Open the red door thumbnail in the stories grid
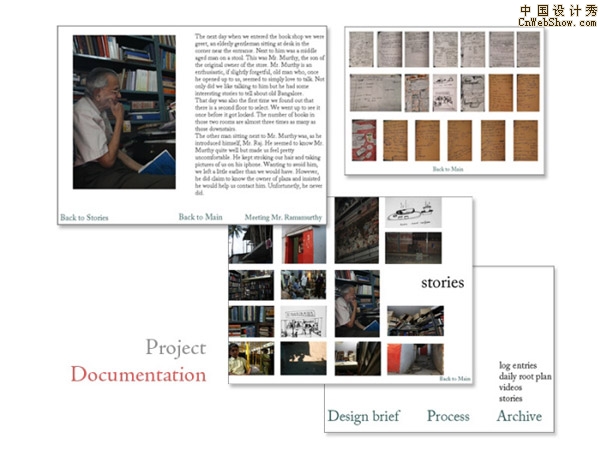 point(303,244)
